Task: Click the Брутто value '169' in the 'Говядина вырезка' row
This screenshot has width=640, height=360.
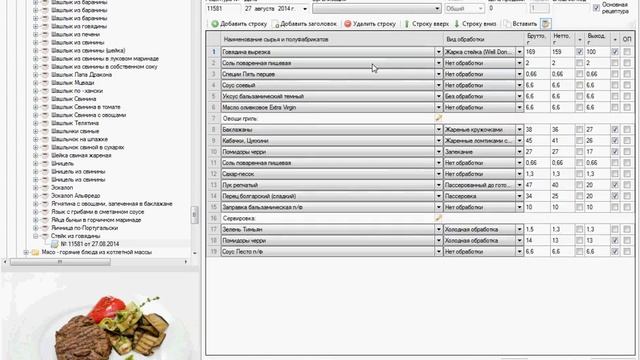Action: click(537, 52)
